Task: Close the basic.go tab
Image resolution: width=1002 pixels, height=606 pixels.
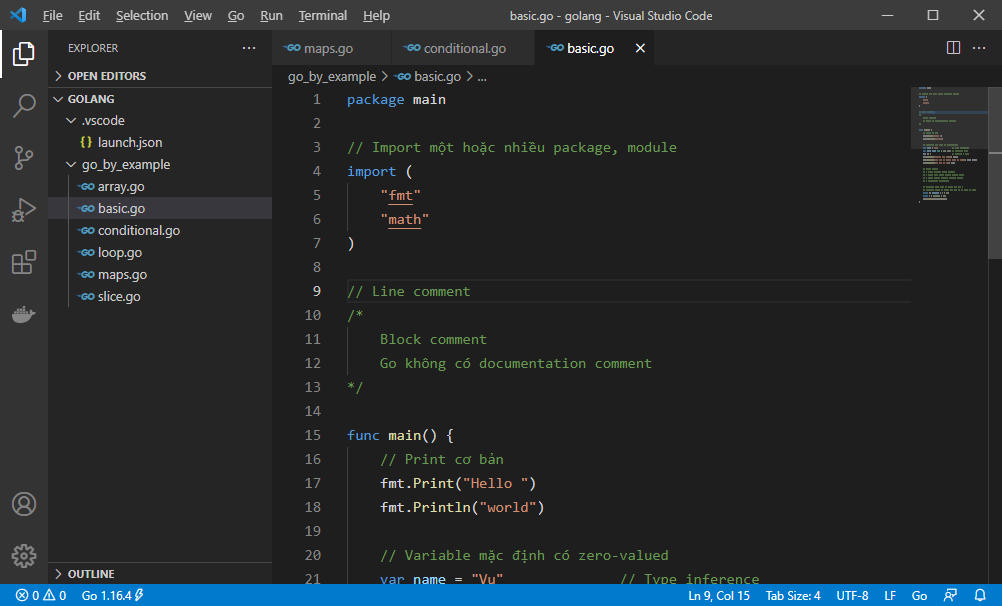Action: click(x=640, y=48)
